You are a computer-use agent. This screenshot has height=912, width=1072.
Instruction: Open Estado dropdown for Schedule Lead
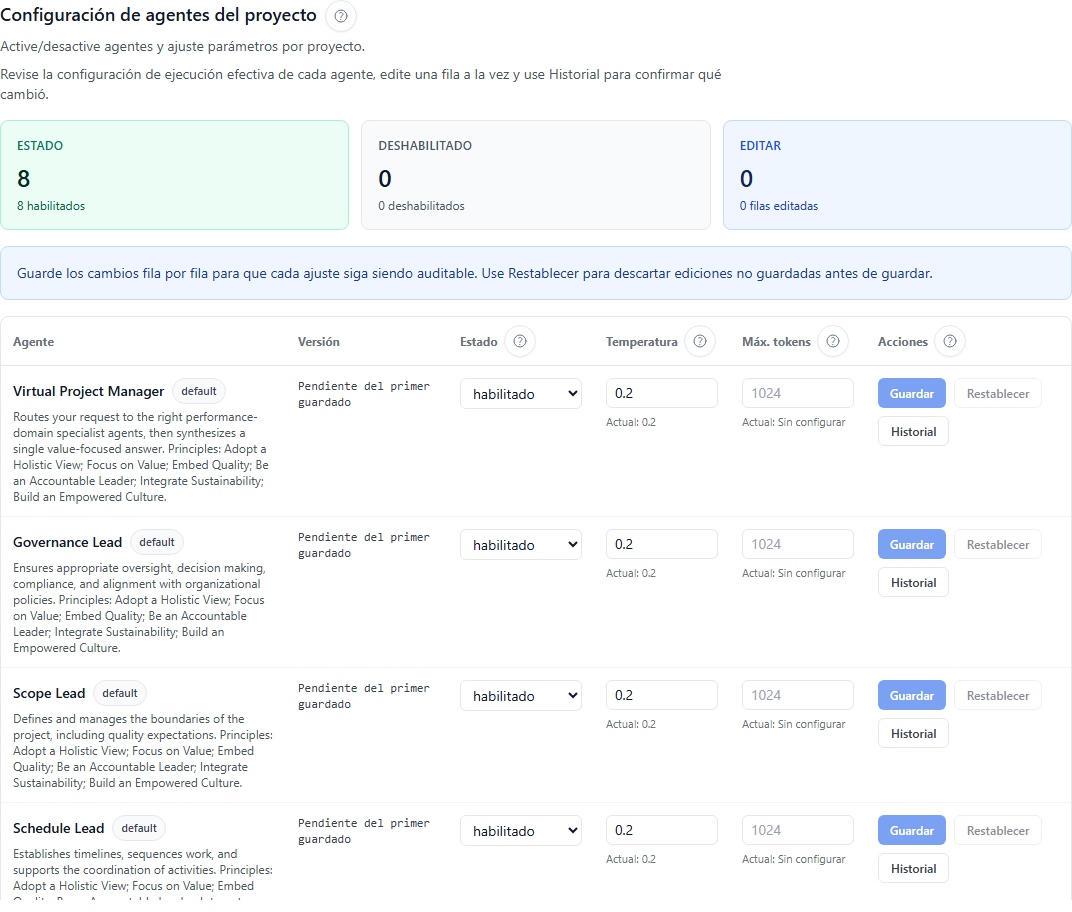[521, 831]
